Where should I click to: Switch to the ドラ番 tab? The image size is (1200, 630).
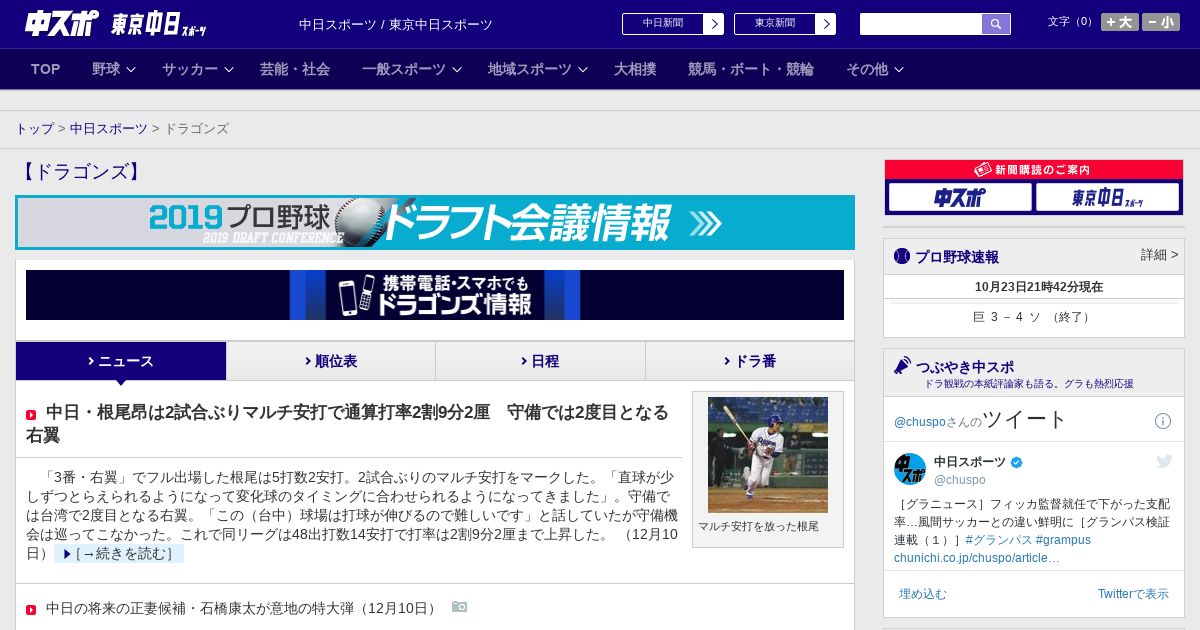pos(750,361)
